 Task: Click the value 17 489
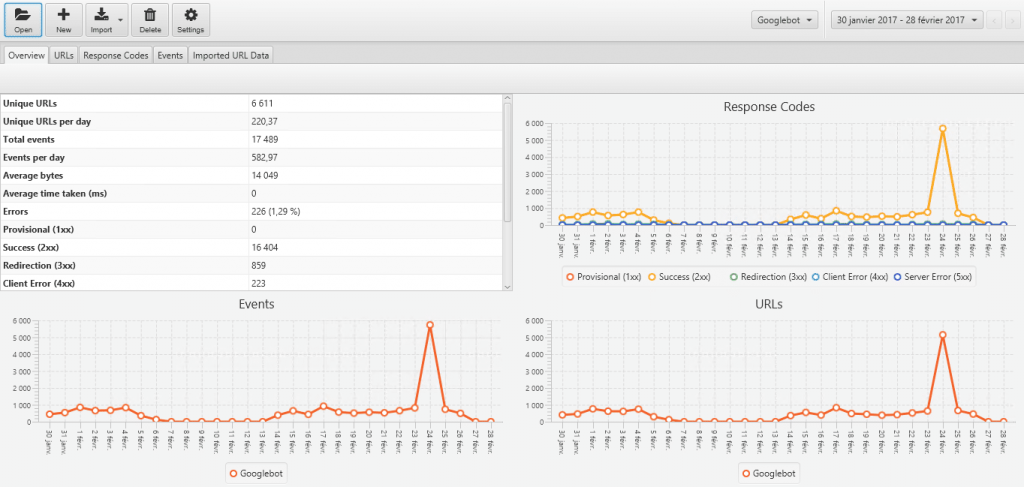(263, 140)
